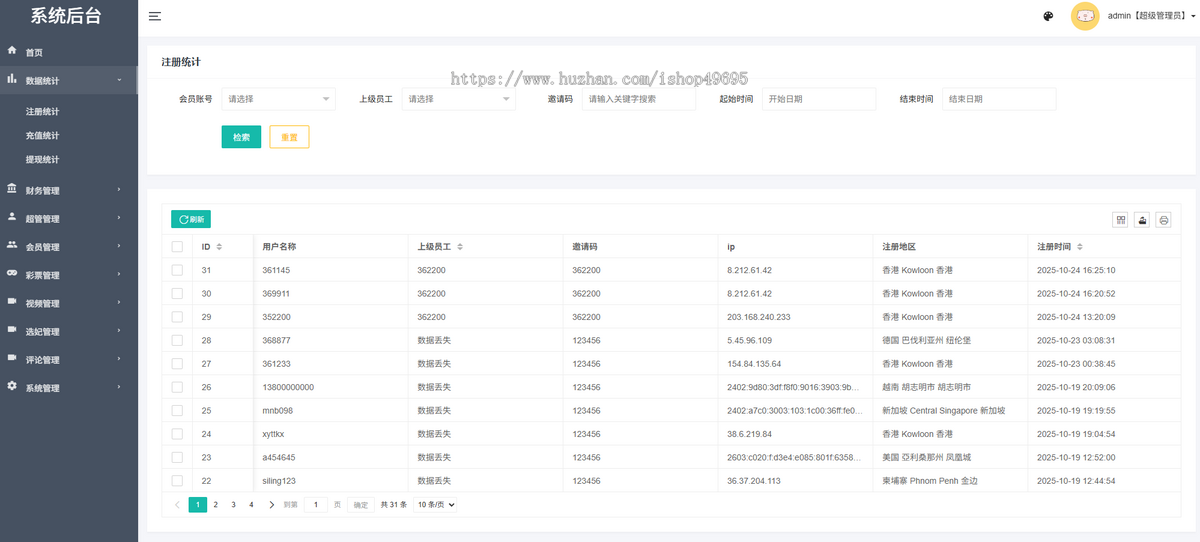Click the green 检索 search button
The height and width of the screenshot is (542, 1200).
click(x=241, y=137)
